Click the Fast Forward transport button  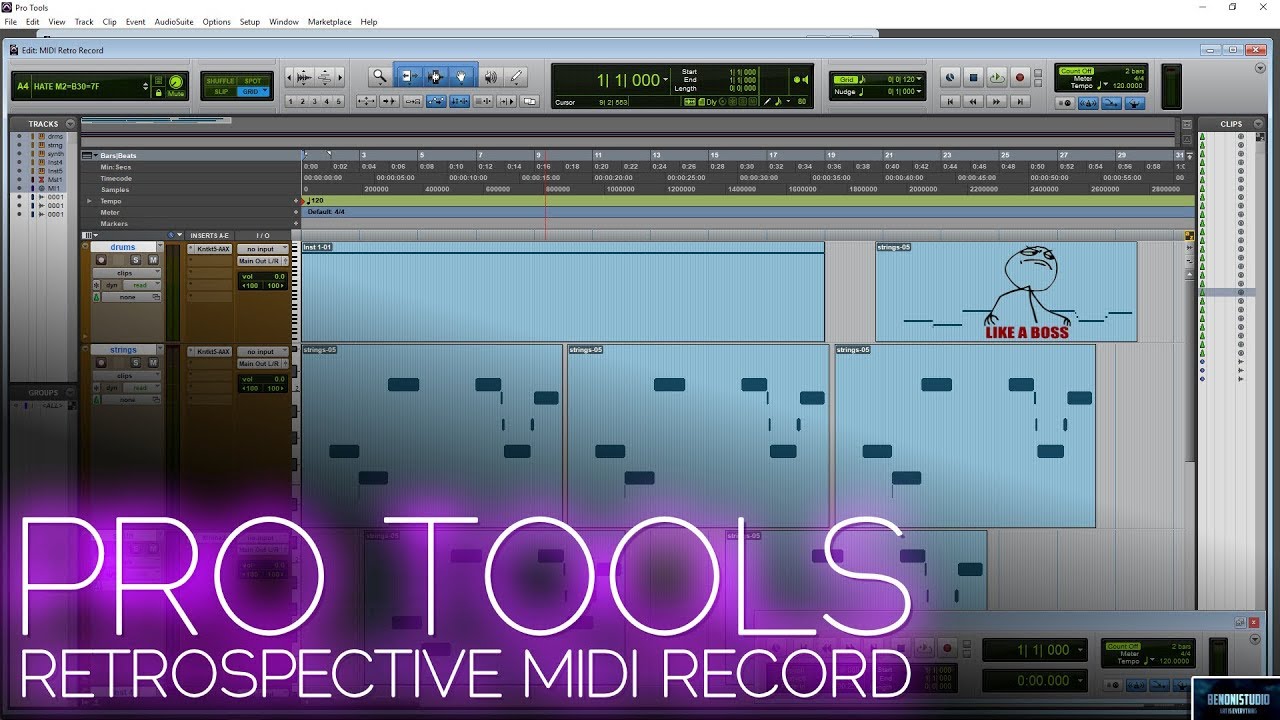coord(996,101)
